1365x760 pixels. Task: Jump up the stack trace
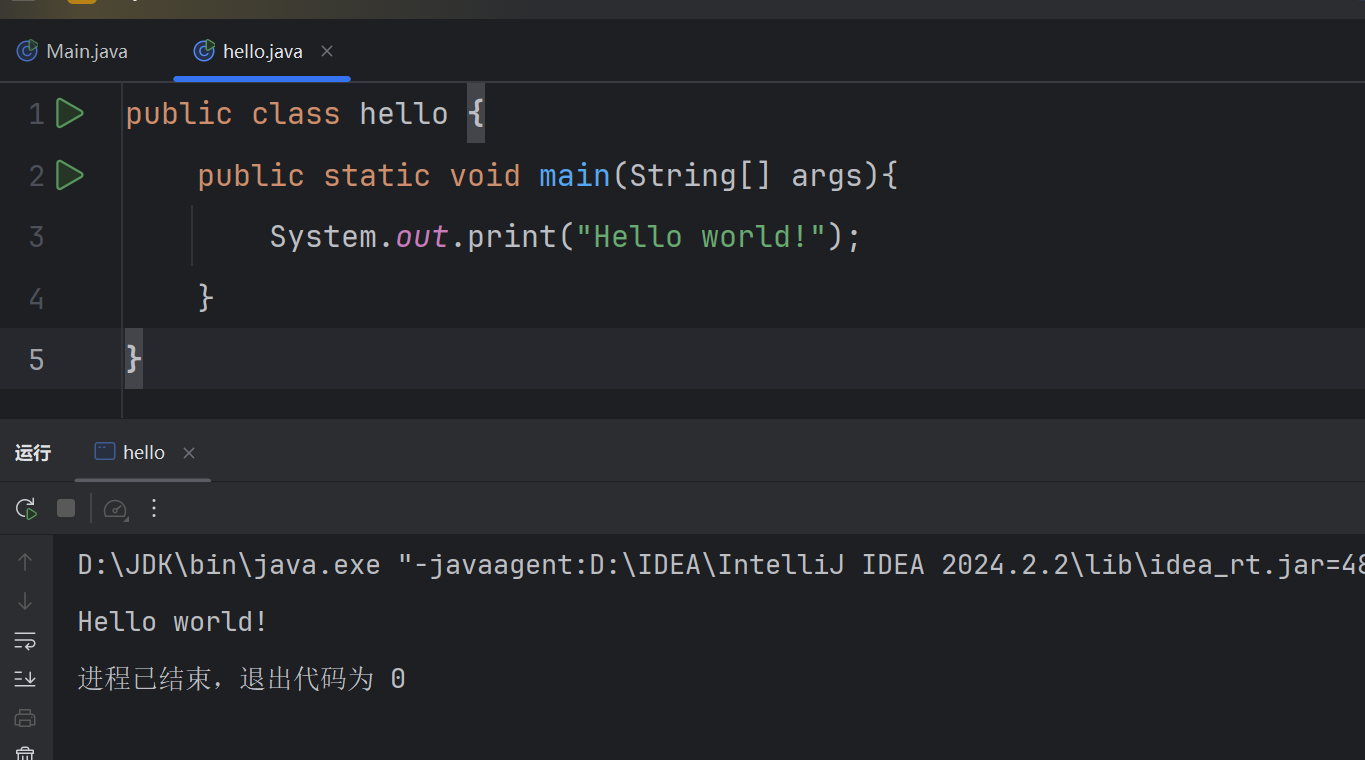(x=25, y=562)
